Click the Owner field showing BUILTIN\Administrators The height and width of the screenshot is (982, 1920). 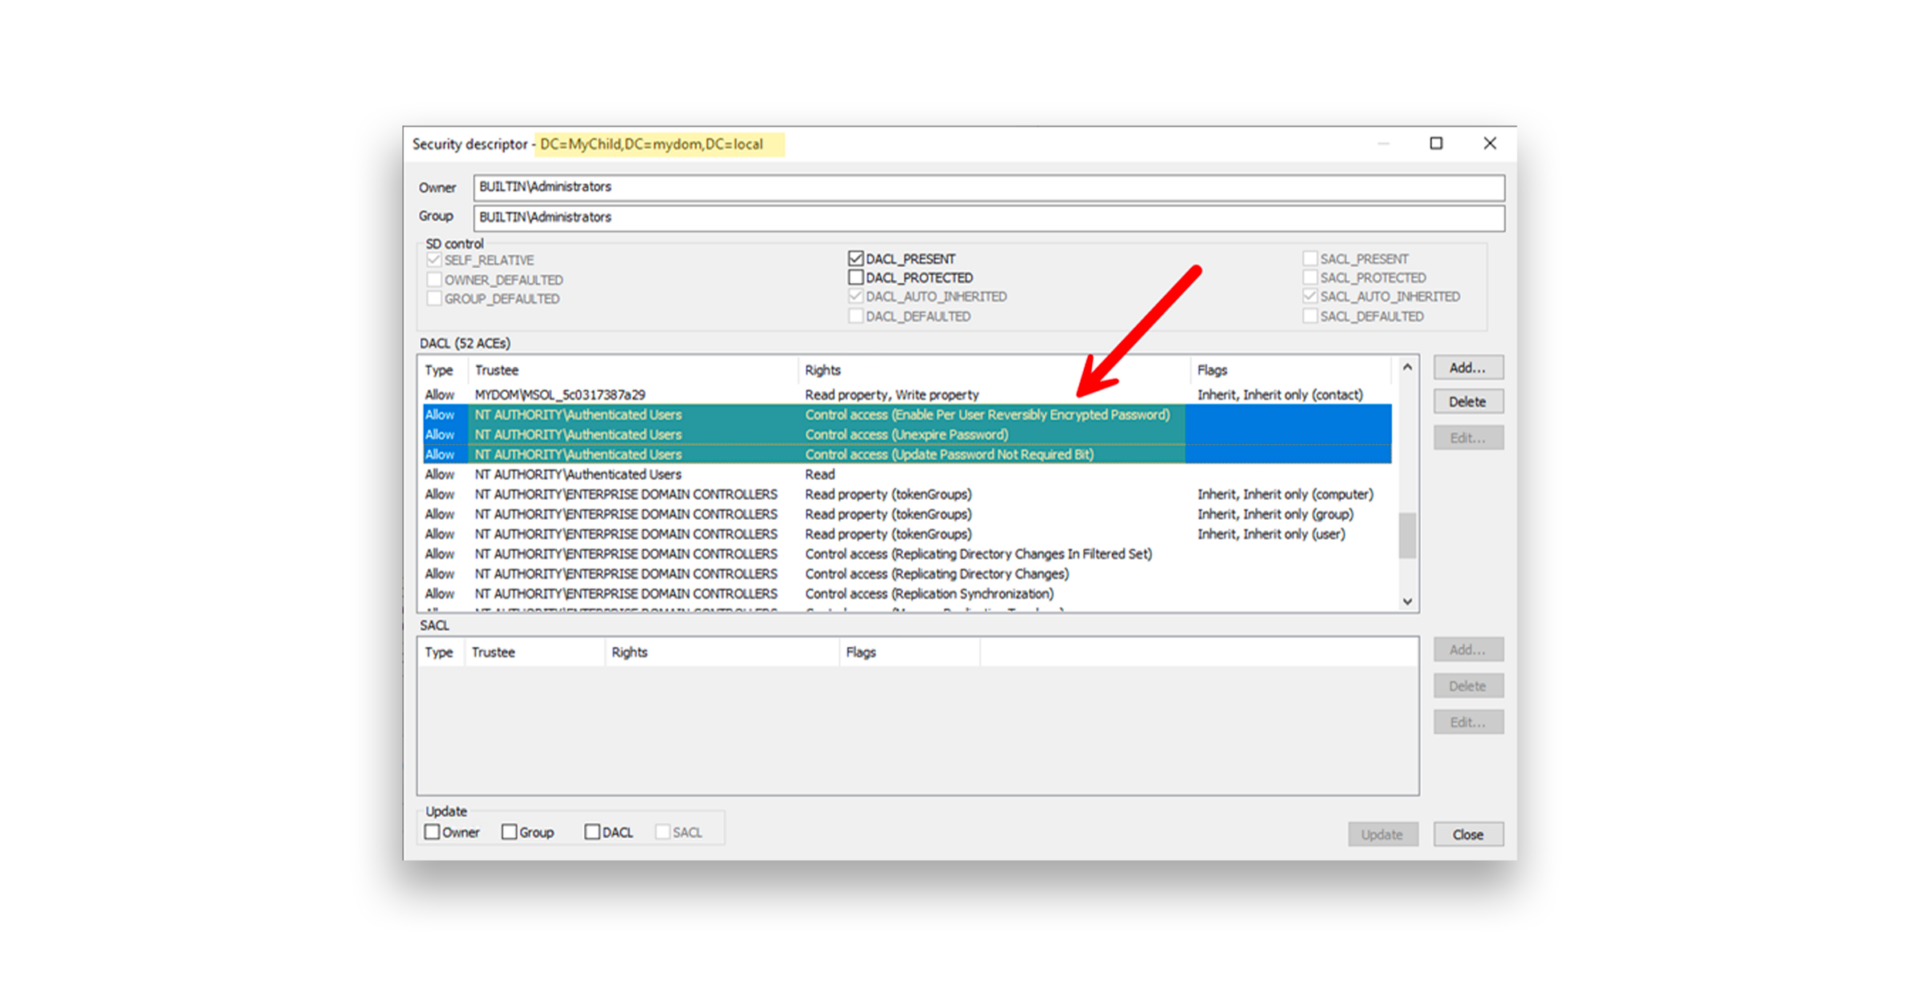point(990,187)
